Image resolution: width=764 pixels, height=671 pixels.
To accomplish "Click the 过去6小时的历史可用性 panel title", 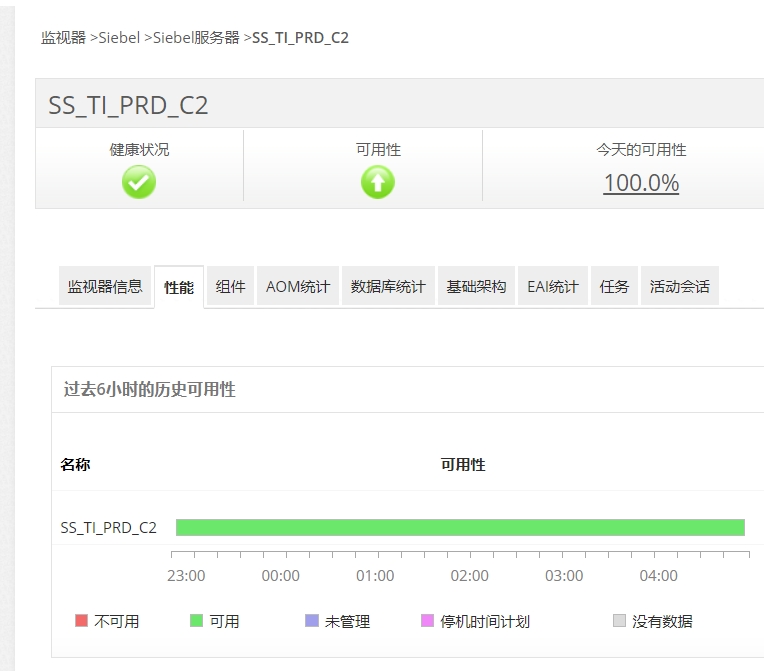I will click(150, 389).
